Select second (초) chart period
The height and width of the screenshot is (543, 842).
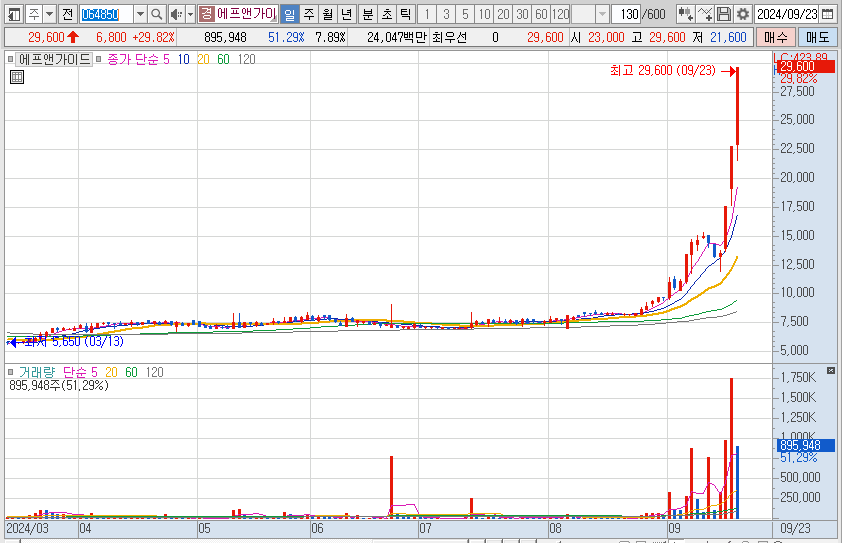[x=387, y=14]
